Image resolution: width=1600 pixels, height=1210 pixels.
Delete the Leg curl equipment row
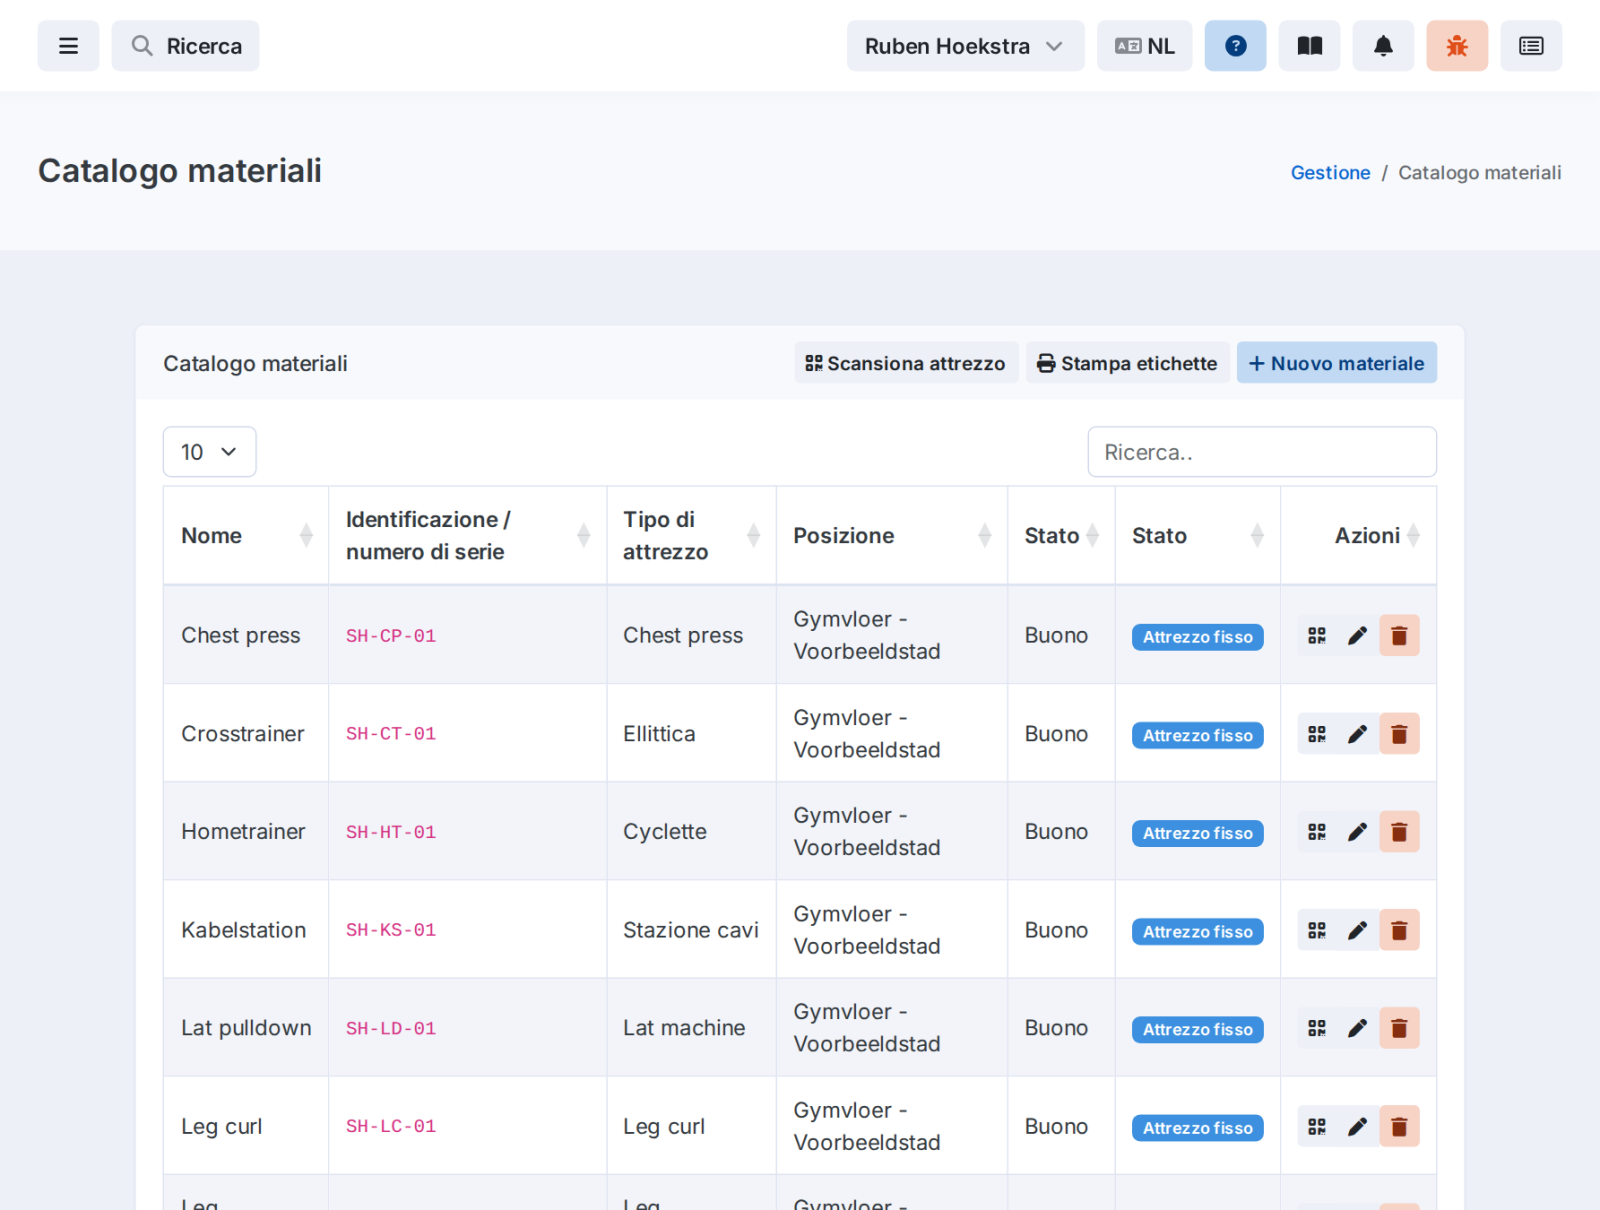1399,1126
